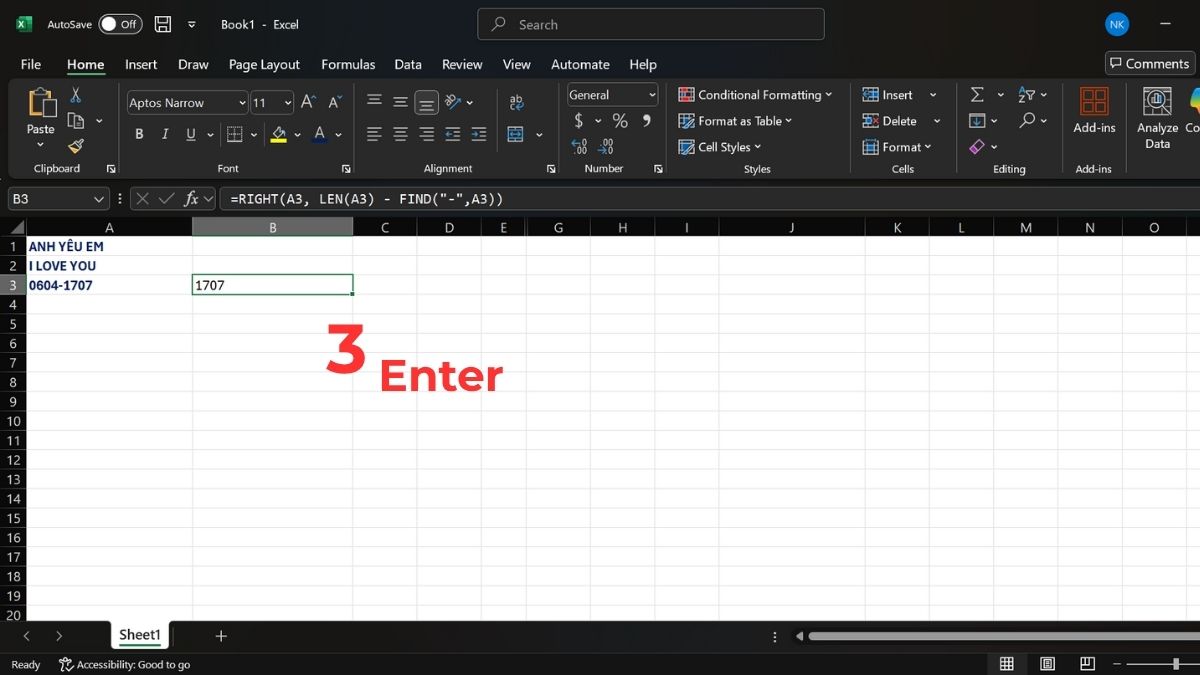1200x675 pixels.
Task: Apply bold formatting from the Font group
Action: coord(139,133)
